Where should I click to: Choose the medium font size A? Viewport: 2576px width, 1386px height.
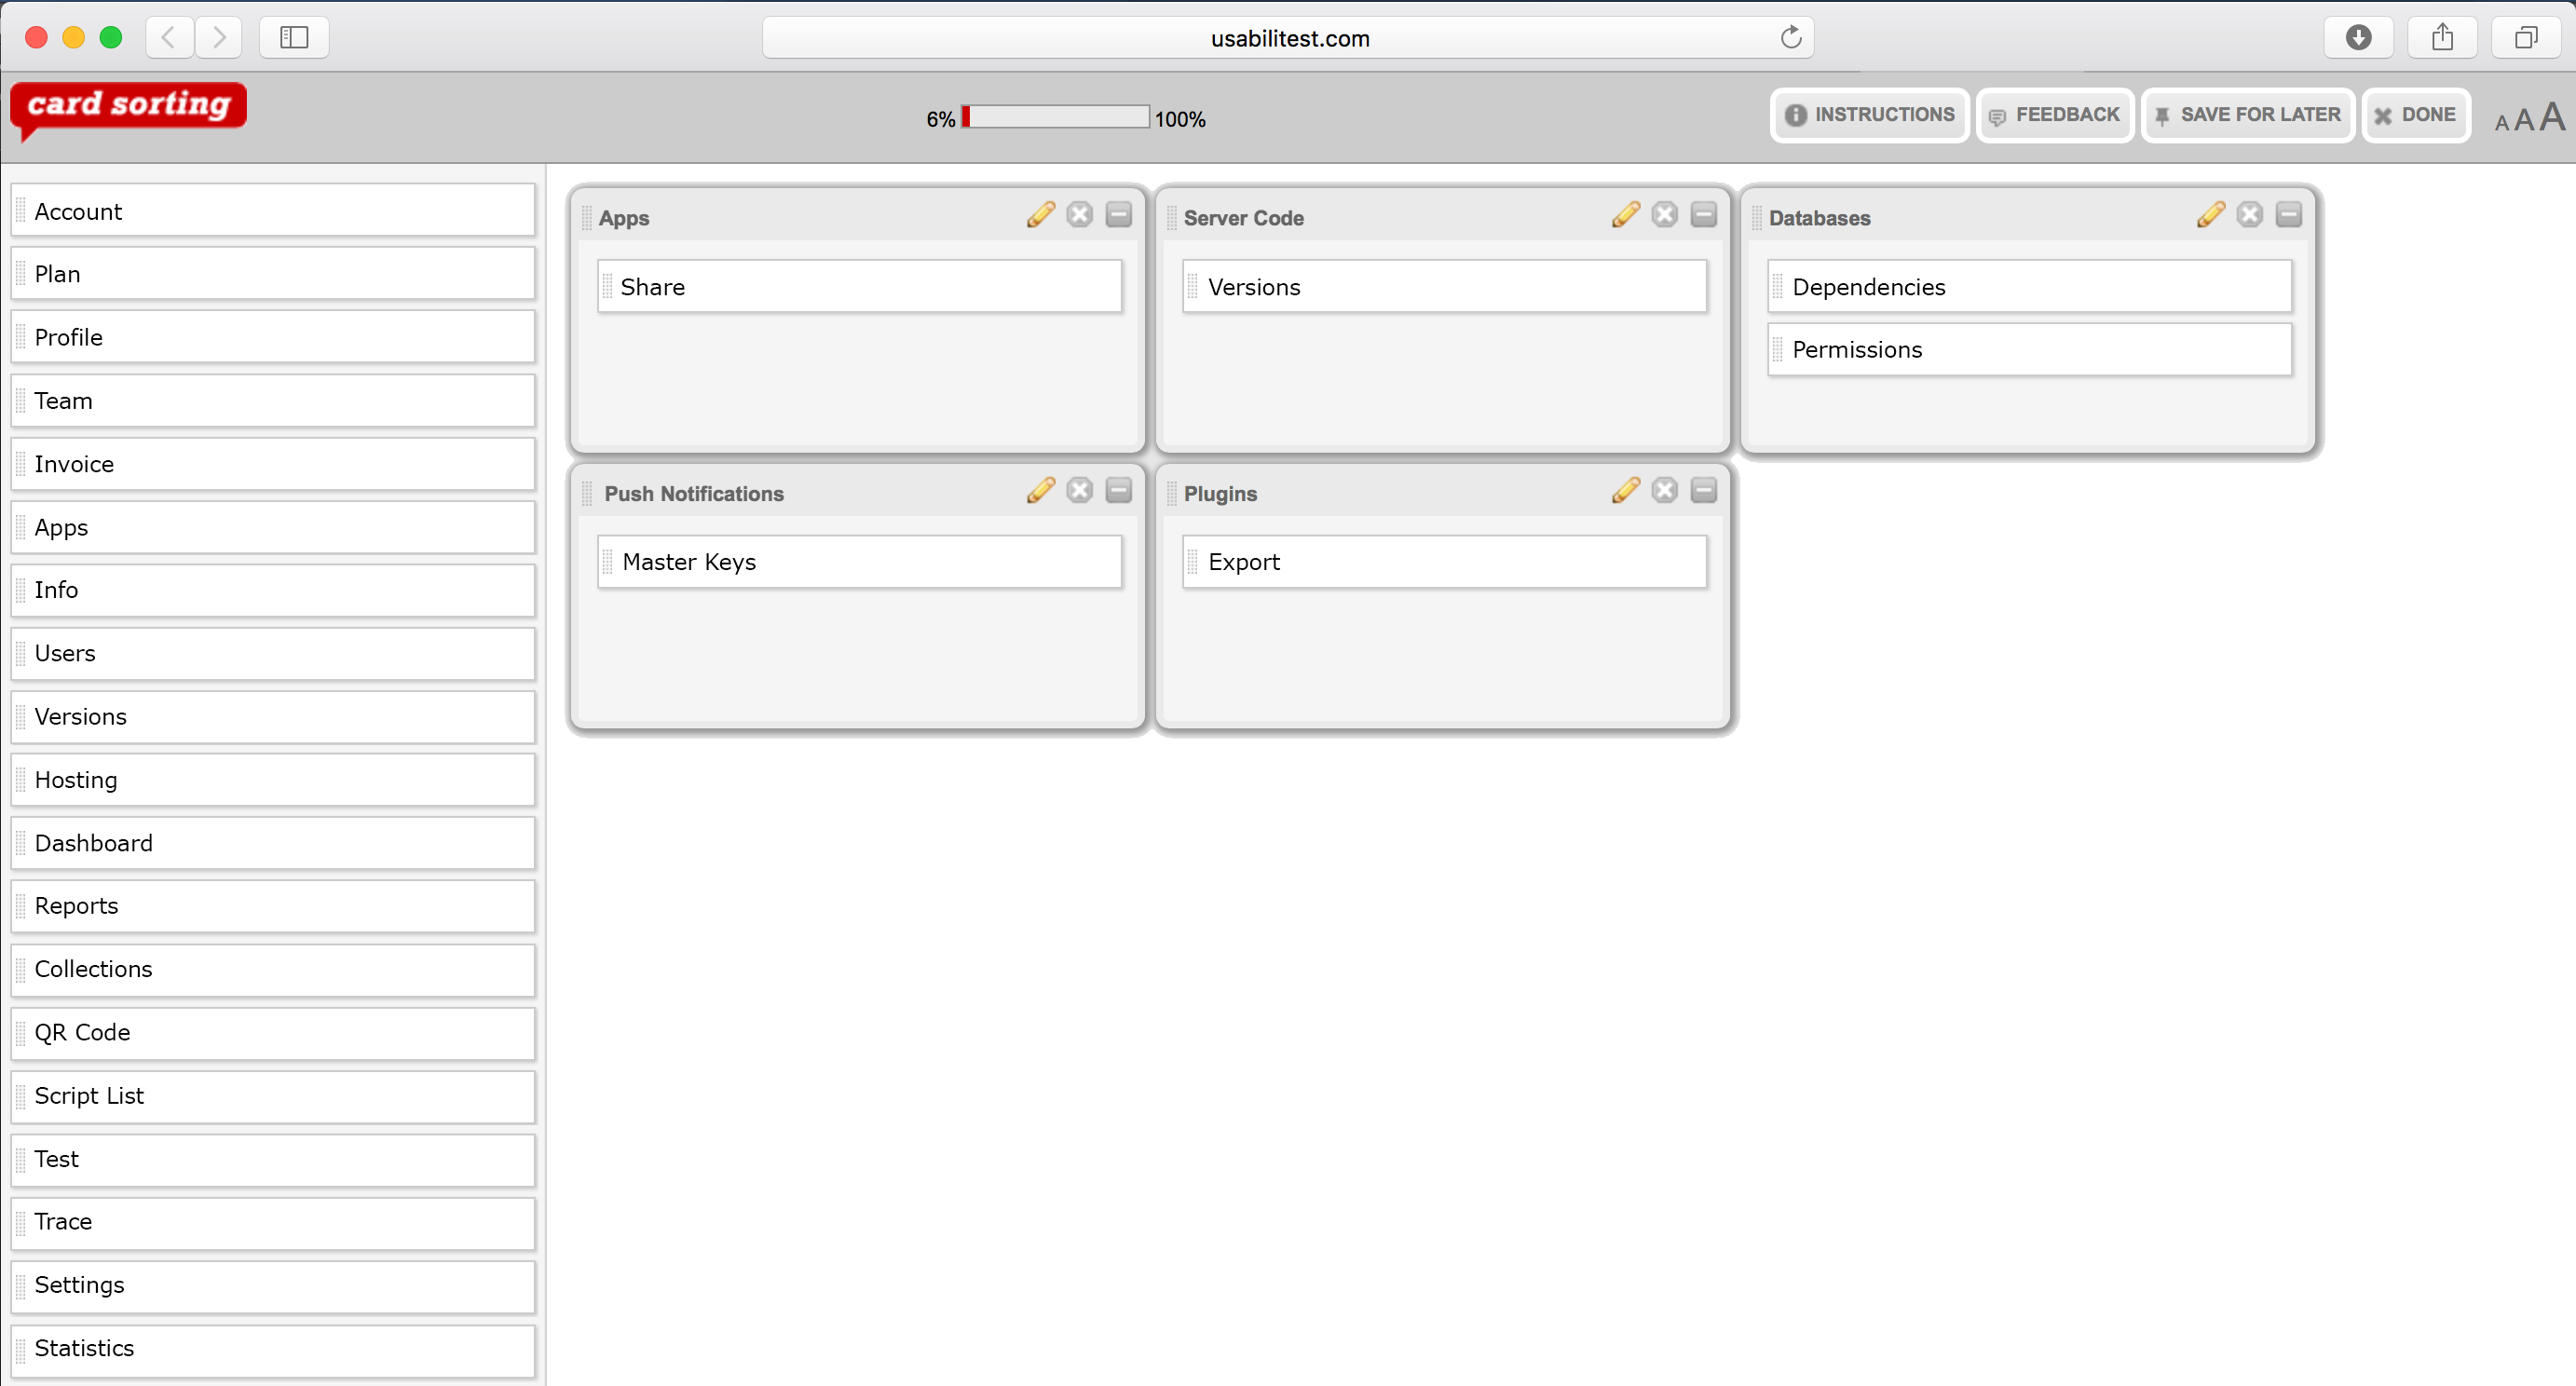tap(2523, 120)
